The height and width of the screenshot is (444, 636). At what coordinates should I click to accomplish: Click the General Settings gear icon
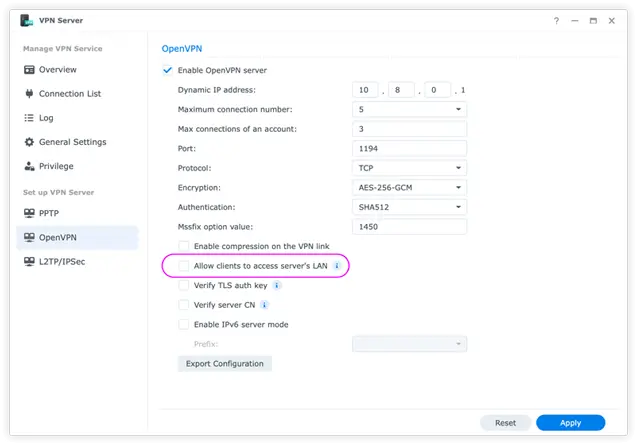pos(29,142)
